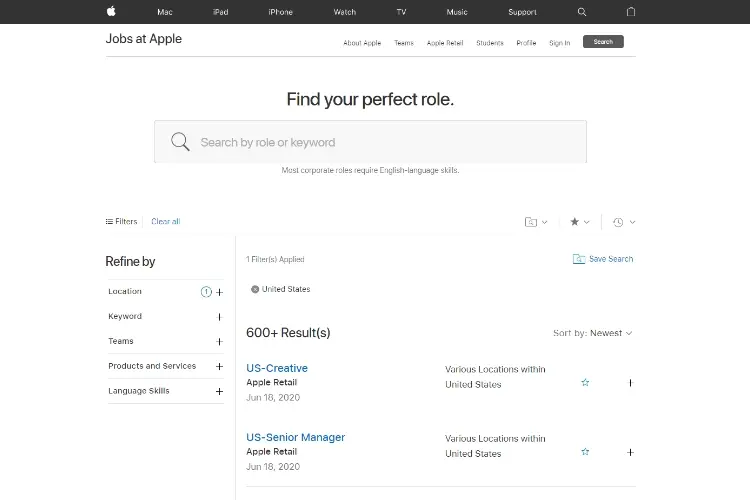Screen dimensions: 750x500
Task: Open the Mac menu
Action: pos(165,12)
